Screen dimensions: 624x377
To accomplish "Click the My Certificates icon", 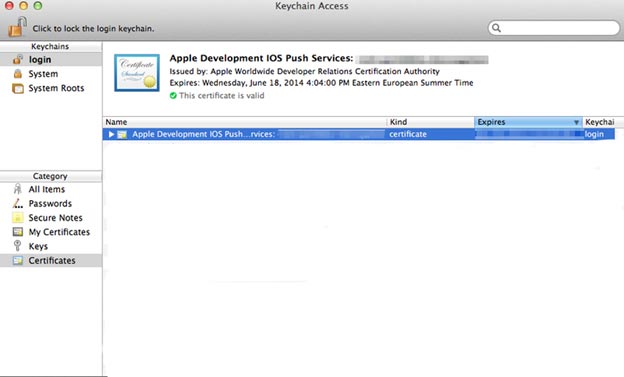I will pos(18,232).
